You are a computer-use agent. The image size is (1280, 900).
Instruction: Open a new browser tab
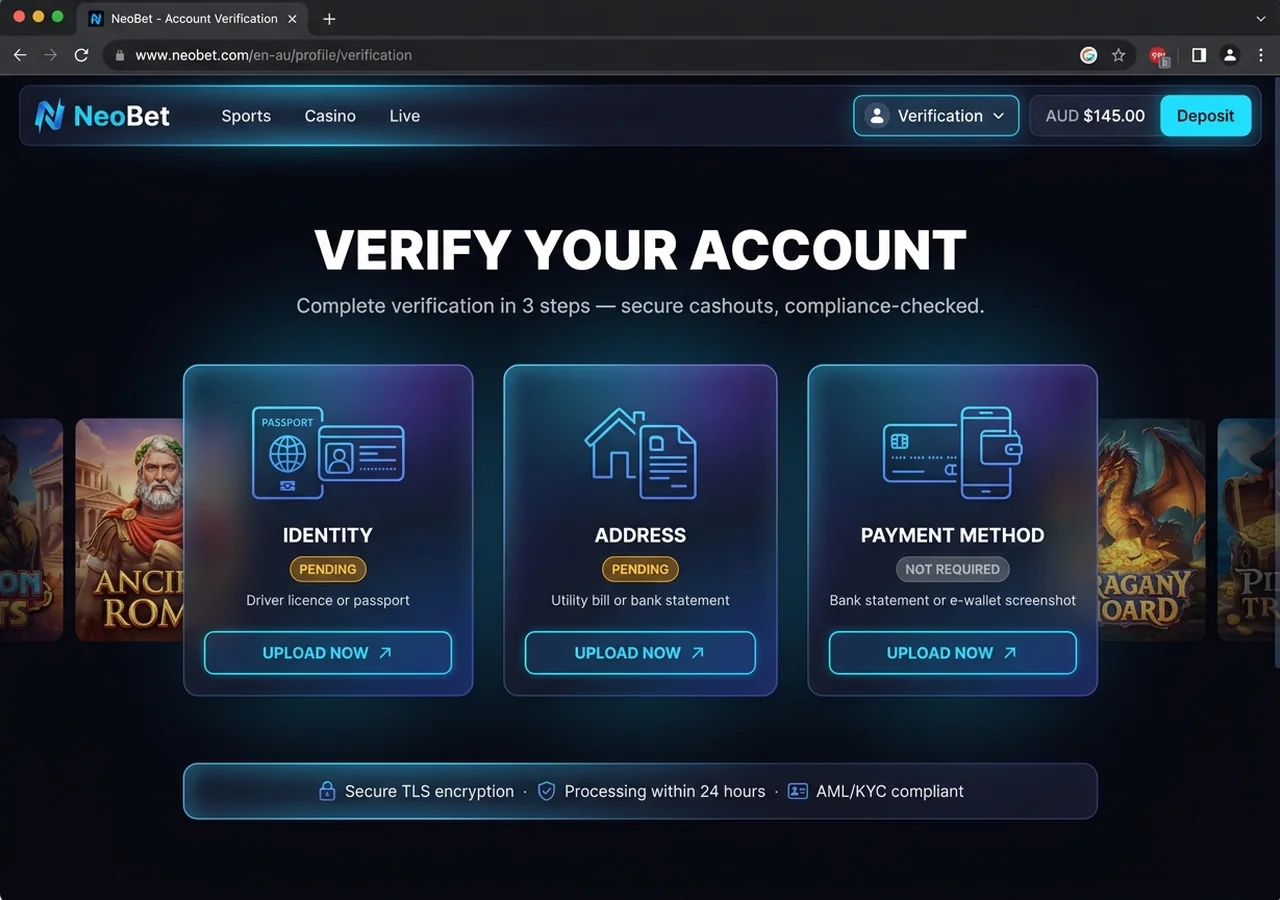pos(329,18)
